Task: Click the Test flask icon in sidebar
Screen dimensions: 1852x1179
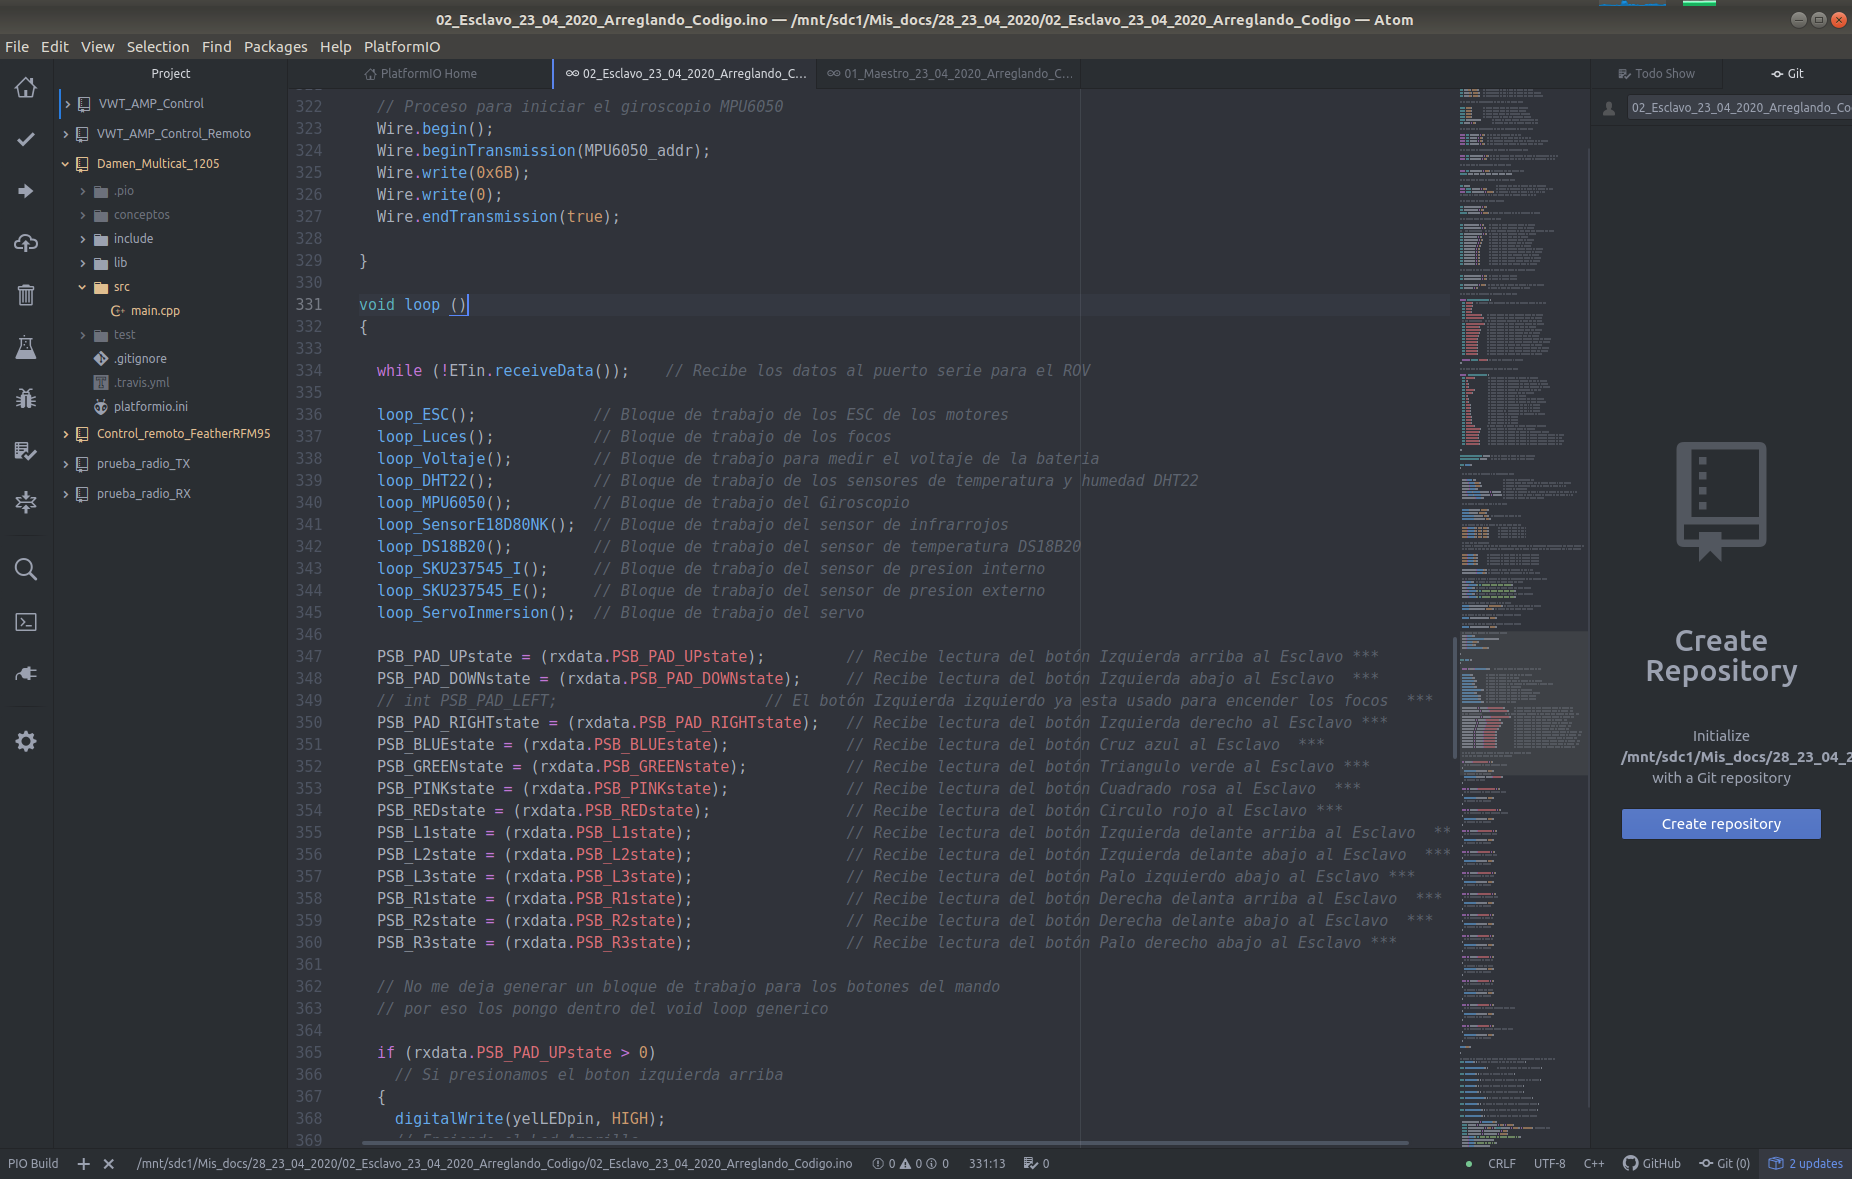Action: [x=26, y=347]
